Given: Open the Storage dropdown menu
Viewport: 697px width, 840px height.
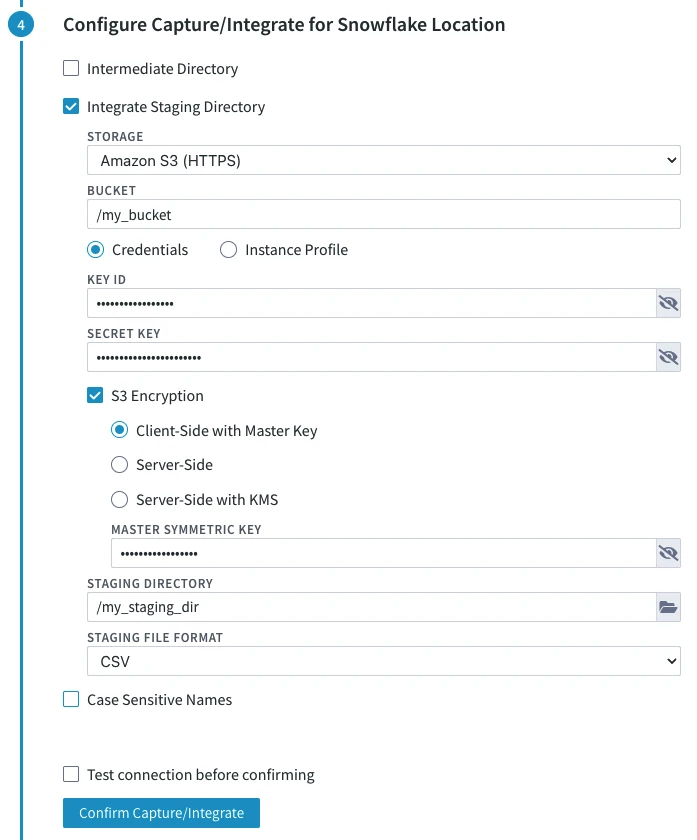Looking at the screenshot, I should click(x=384, y=160).
